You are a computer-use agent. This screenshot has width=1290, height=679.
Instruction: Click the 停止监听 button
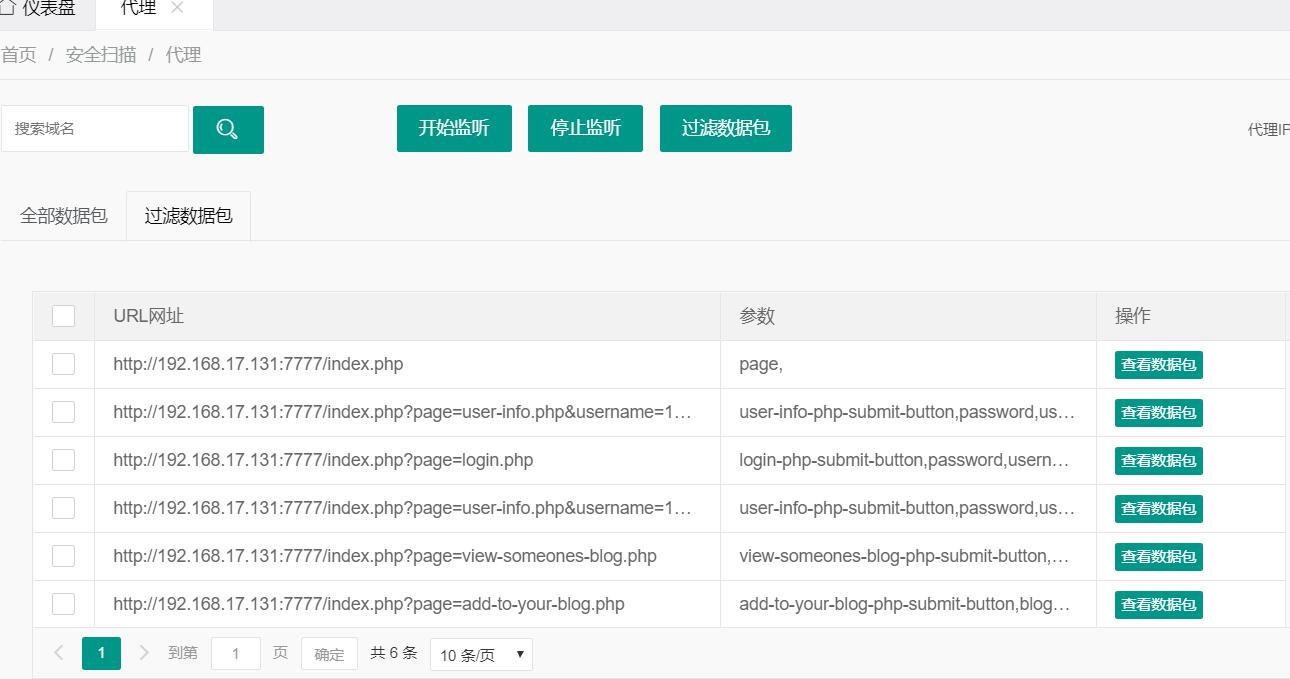coord(585,128)
